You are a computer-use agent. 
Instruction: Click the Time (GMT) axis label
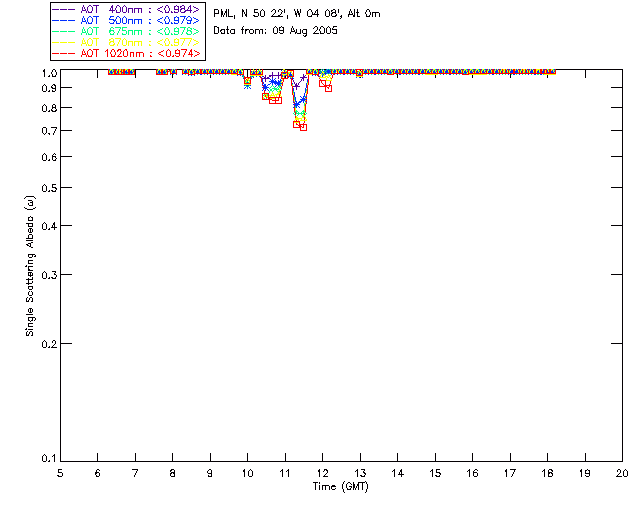click(340, 487)
